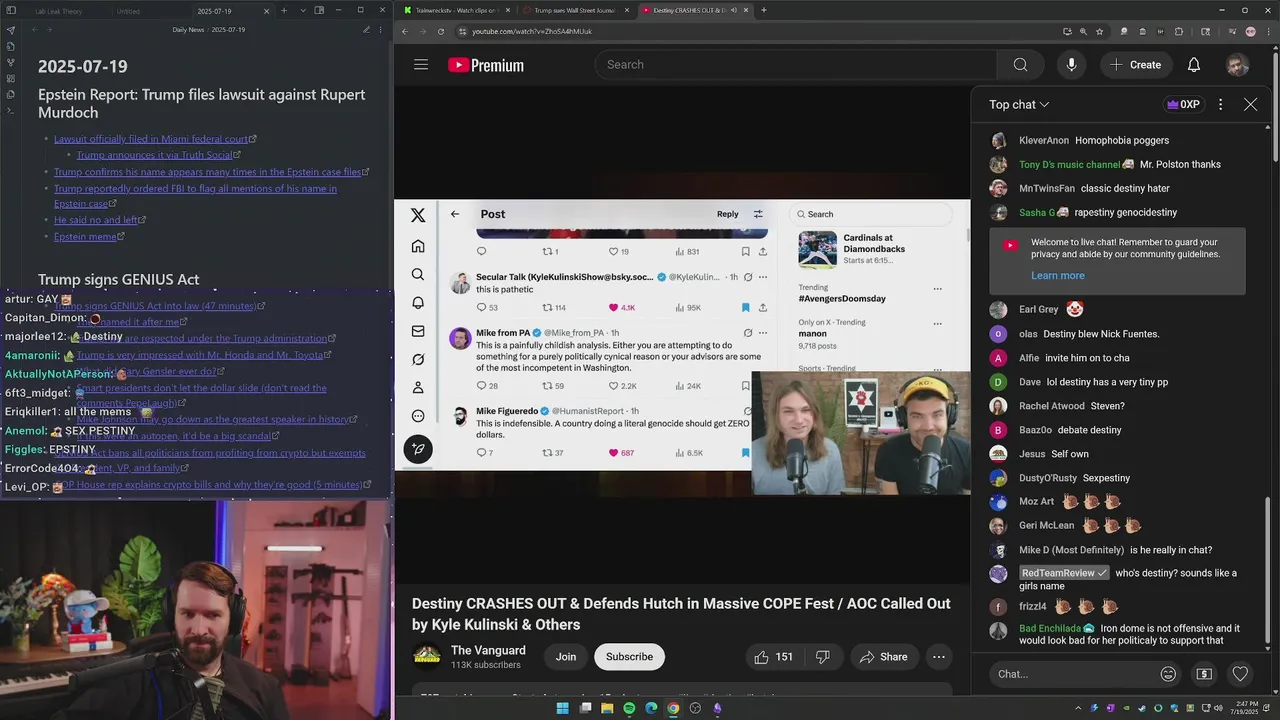Open a new Obsidian tab with plus

click(283, 11)
